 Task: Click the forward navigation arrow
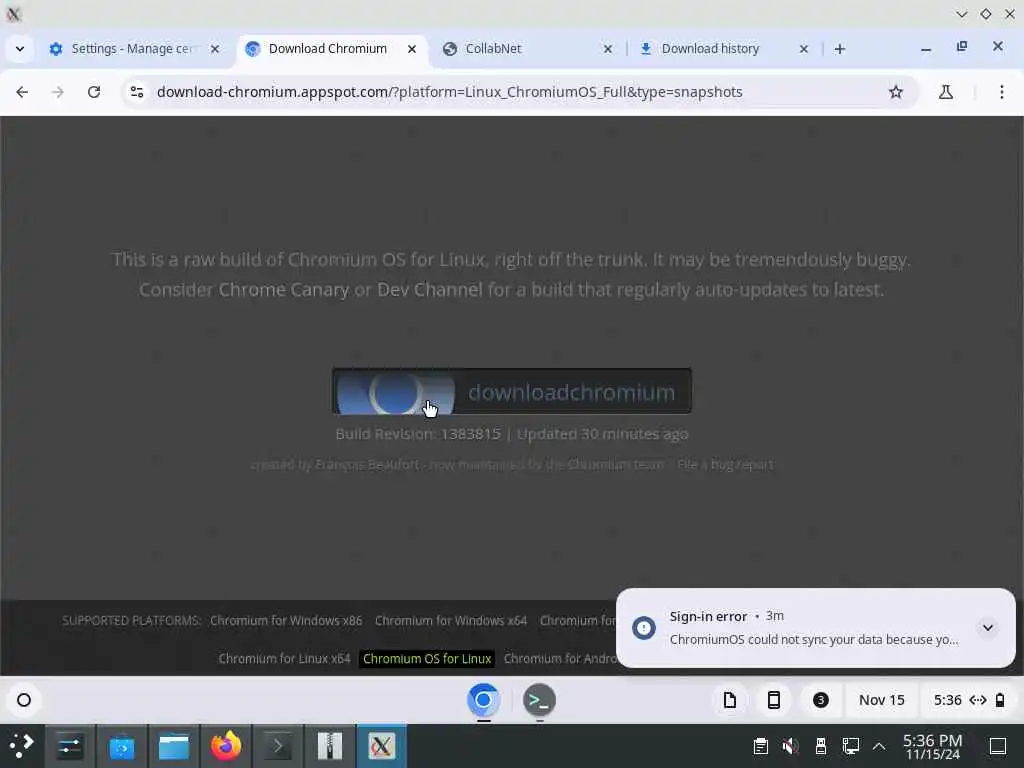[x=57, y=92]
